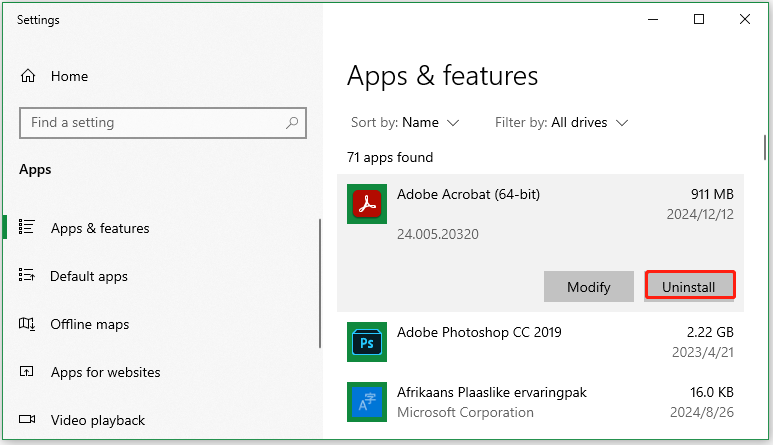Click the Adobe Photoshop CC 2019 icon
The image size is (773, 445).
tap(366, 342)
